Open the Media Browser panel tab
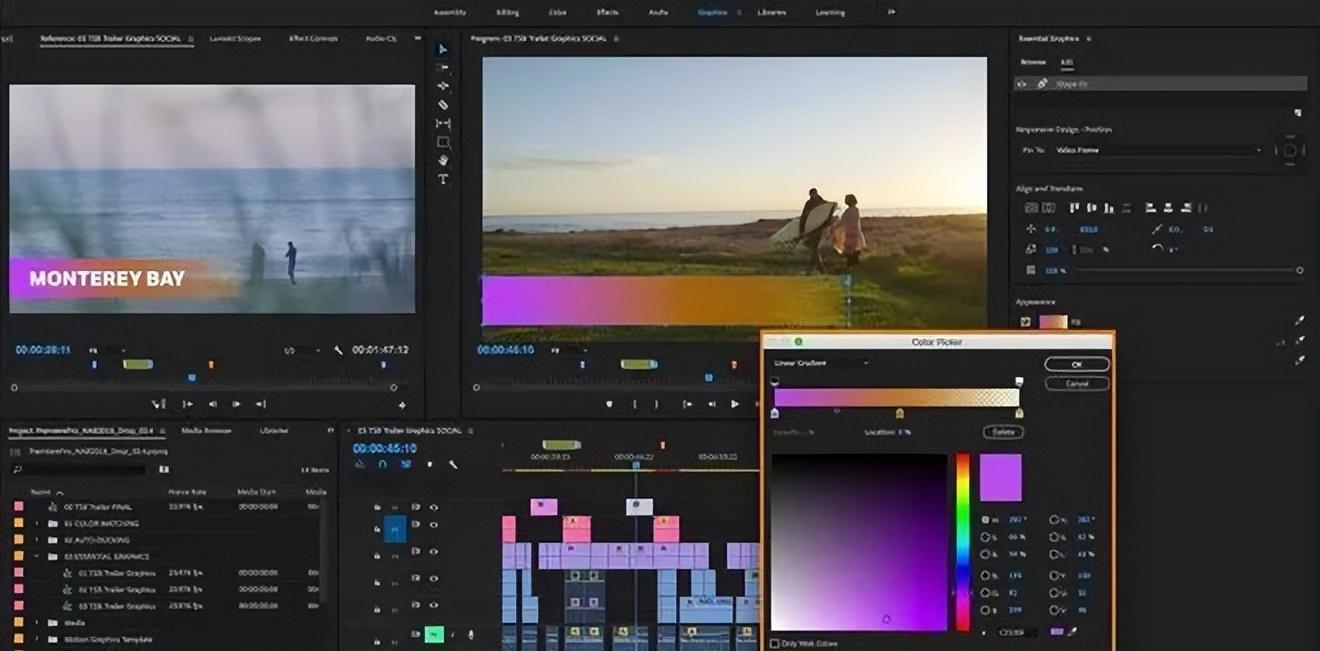This screenshot has width=1320, height=651. pos(205,430)
